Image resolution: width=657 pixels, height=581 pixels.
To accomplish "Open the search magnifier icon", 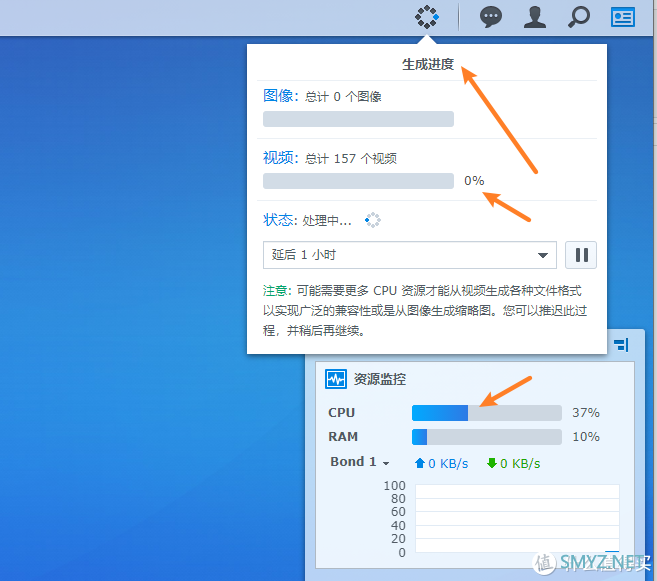I will (579, 18).
